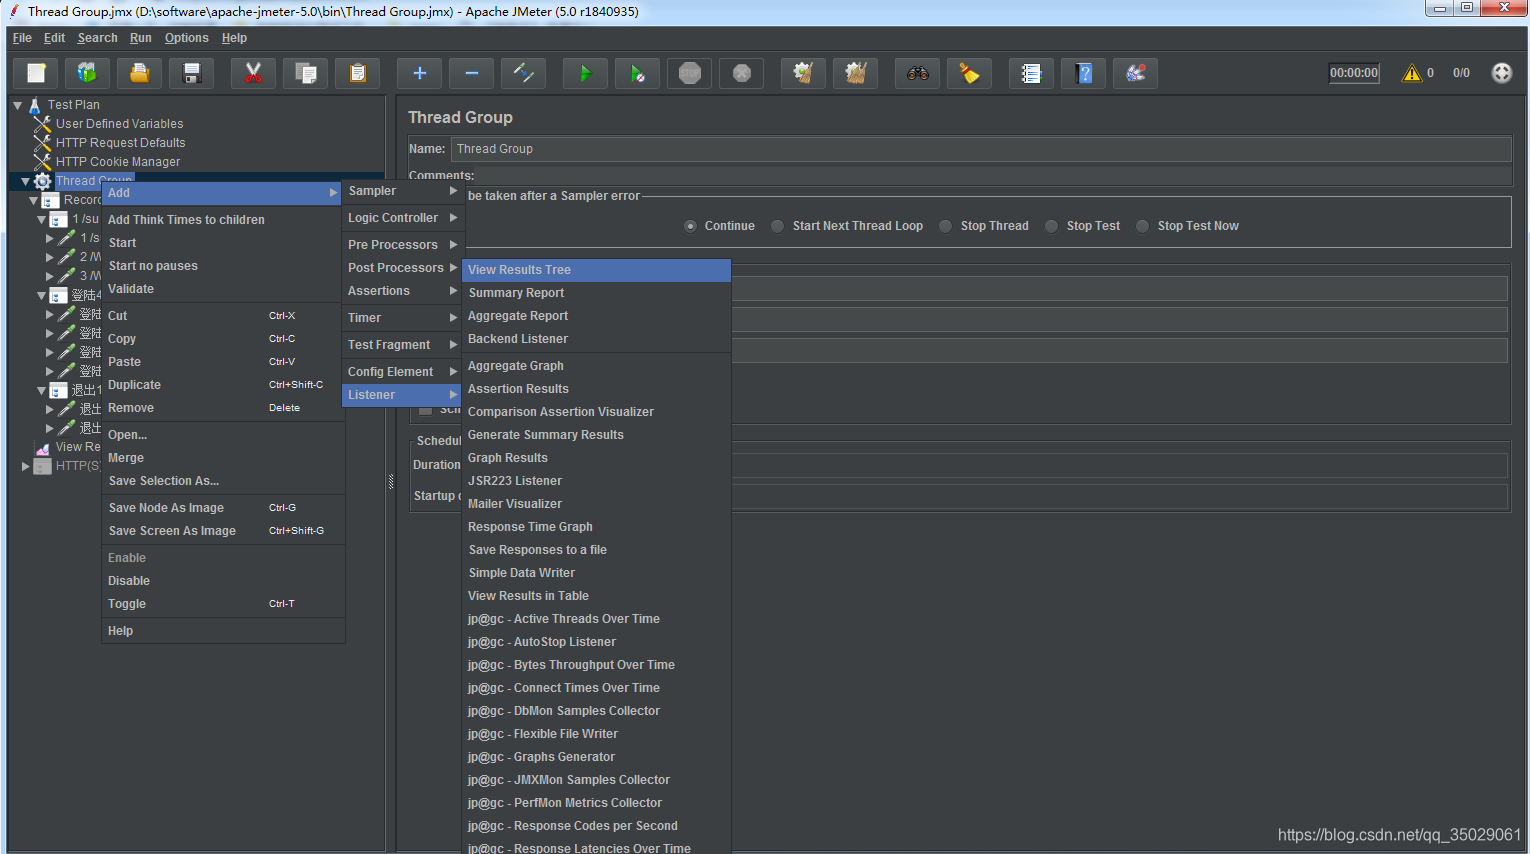Click the rightmost plugin toolbar icon before the timer
1530x854 pixels.
pos(1135,73)
